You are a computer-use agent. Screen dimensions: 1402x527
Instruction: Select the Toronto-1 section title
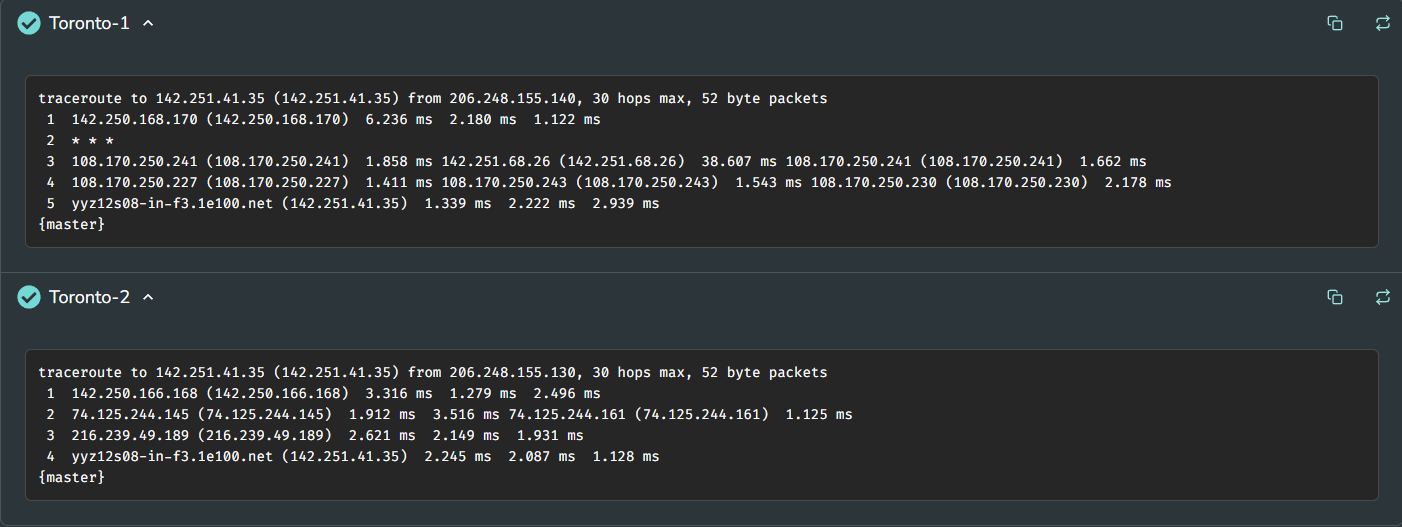click(x=89, y=23)
